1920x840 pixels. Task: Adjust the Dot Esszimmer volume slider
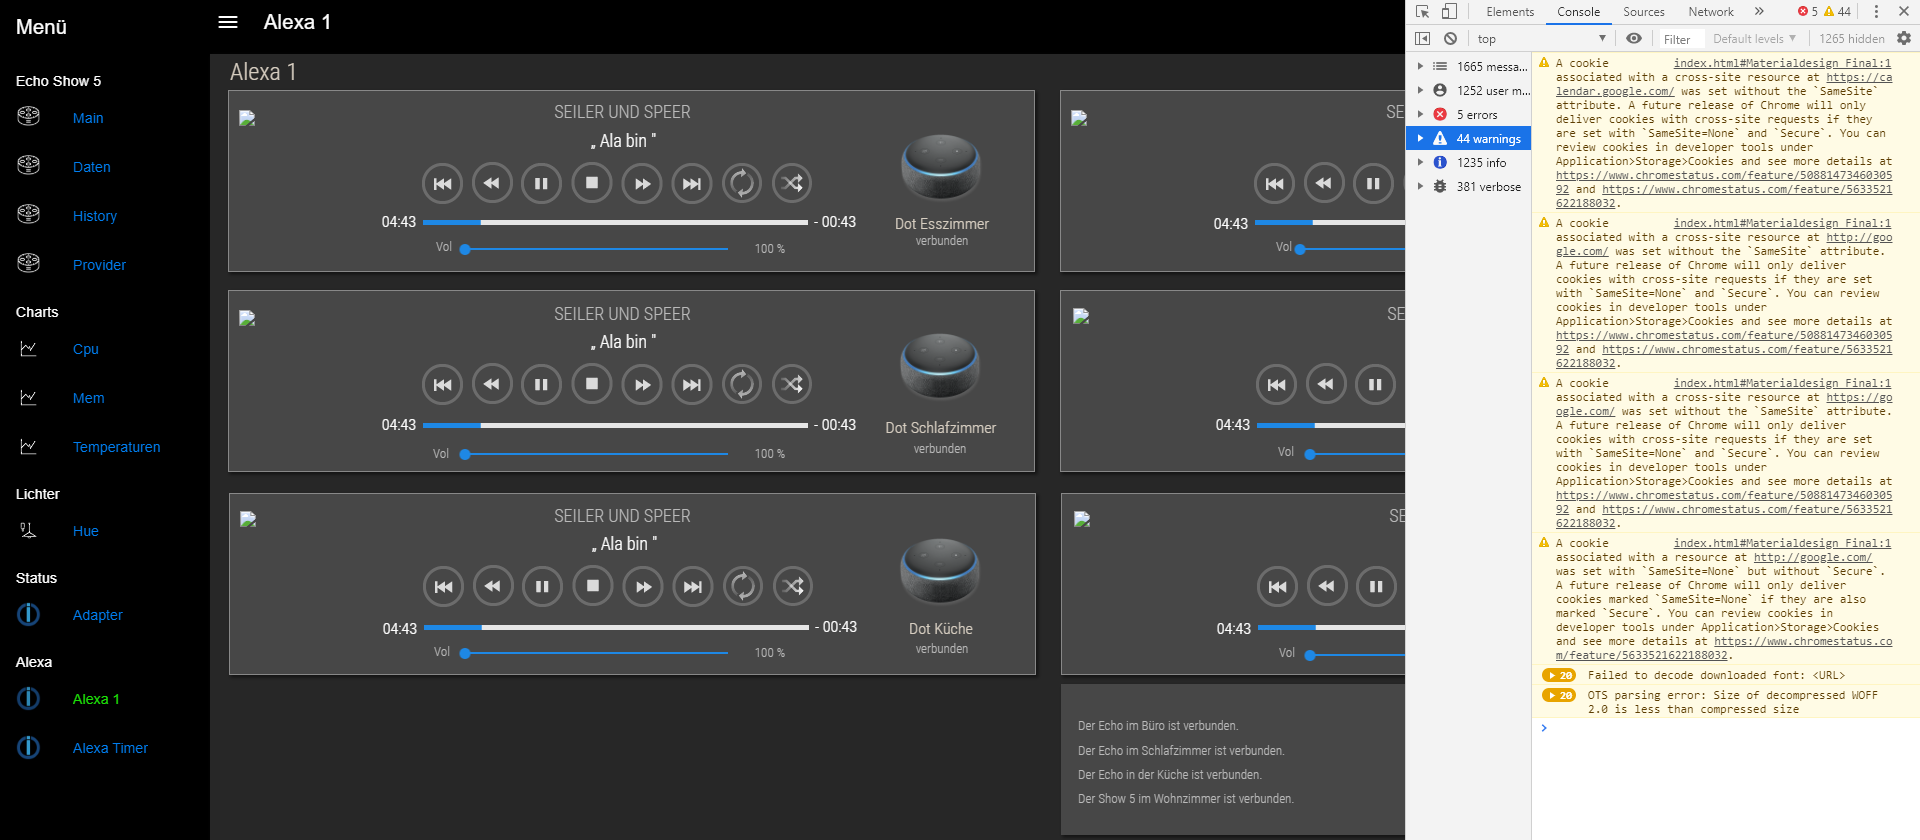coord(596,248)
